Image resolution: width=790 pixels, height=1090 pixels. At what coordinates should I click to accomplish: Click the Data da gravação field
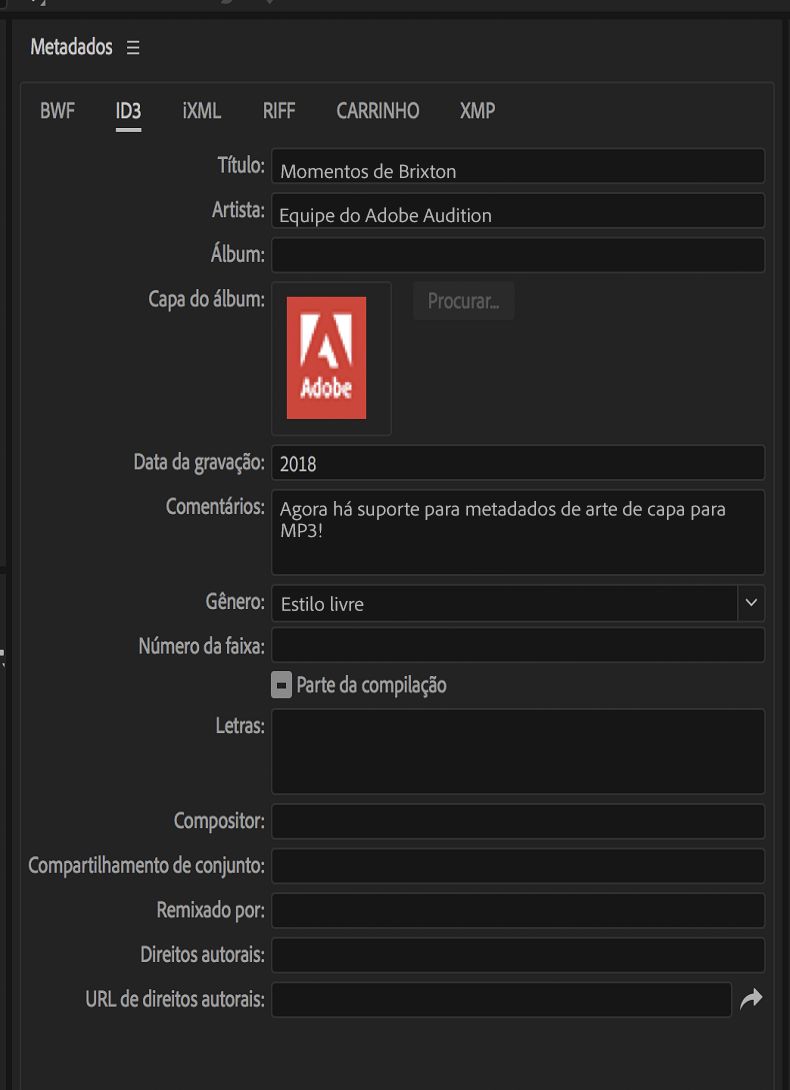tap(518, 463)
